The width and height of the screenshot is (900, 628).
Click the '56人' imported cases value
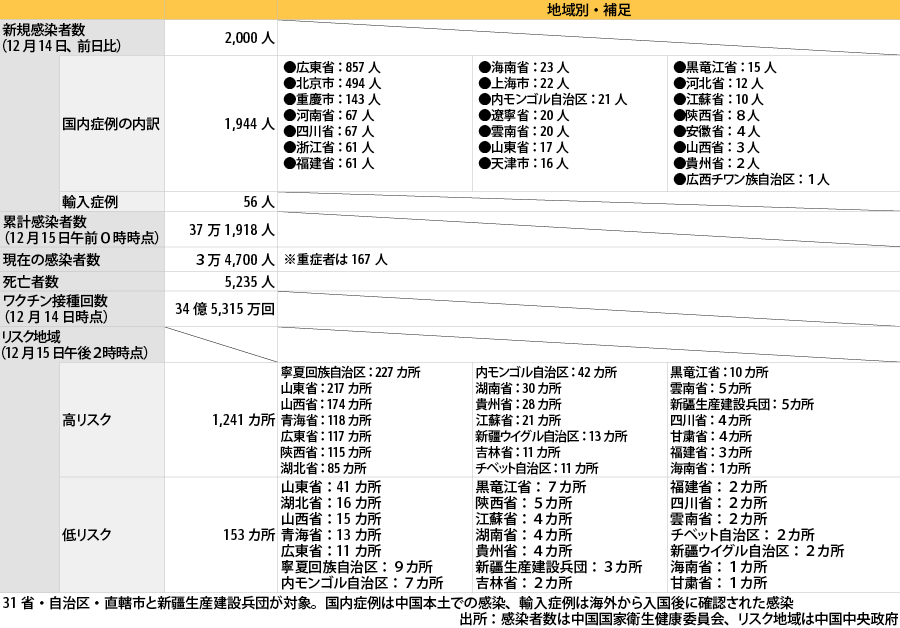click(259, 202)
